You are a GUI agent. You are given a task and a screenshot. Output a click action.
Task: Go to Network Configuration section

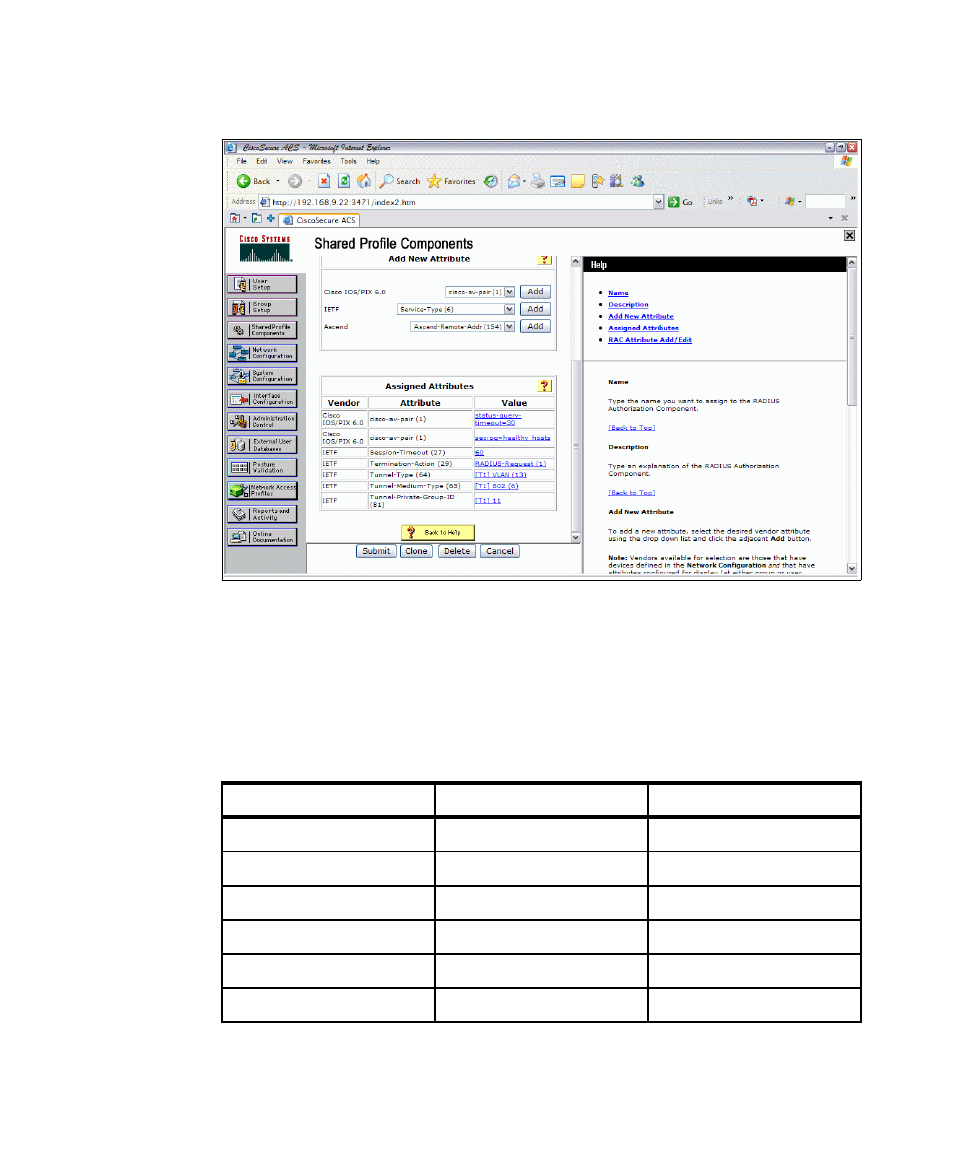point(262,353)
